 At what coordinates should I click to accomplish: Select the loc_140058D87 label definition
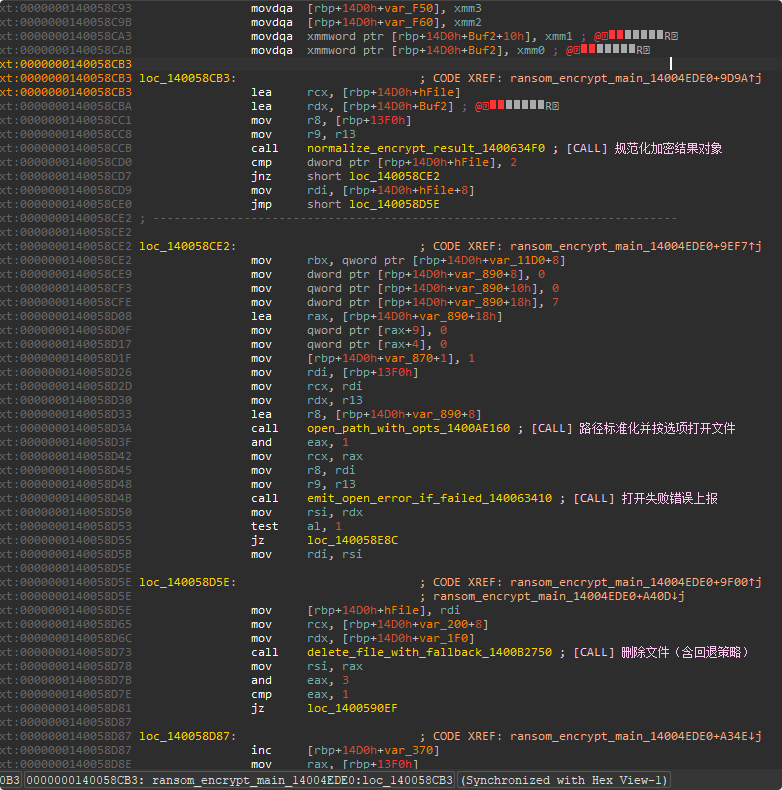[x=188, y=736]
